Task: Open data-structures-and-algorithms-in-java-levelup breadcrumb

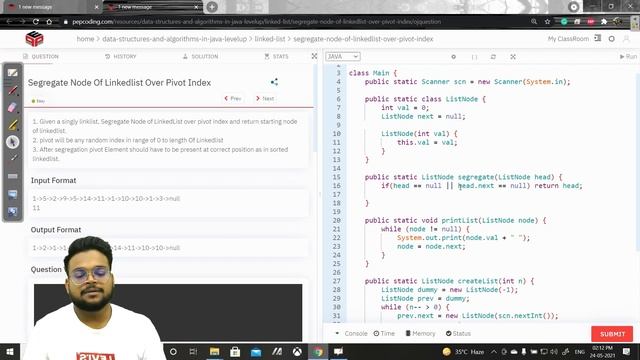Action: 175,39
